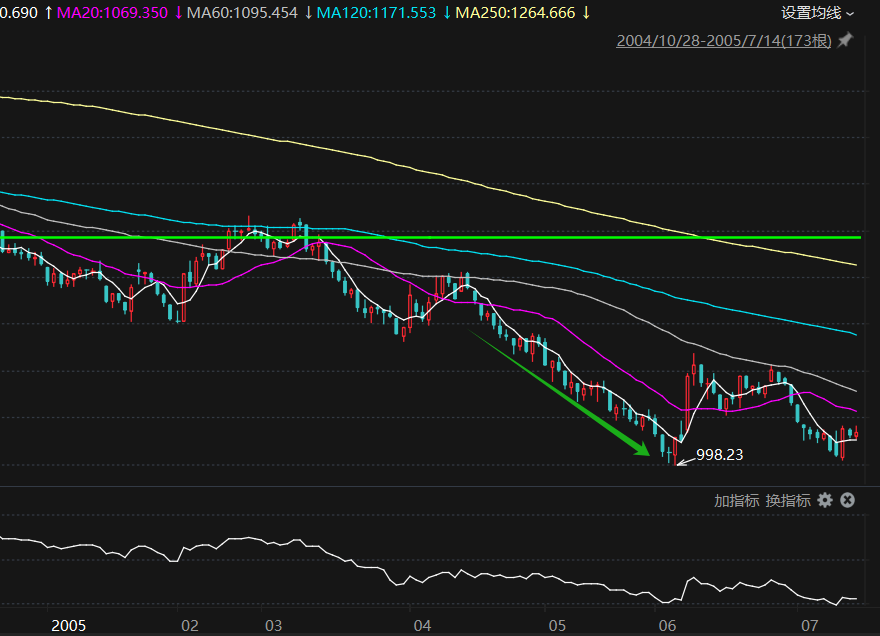Select the MA20 label in the legend
The height and width of the screenshot is (636, 880).
(112, 13)
